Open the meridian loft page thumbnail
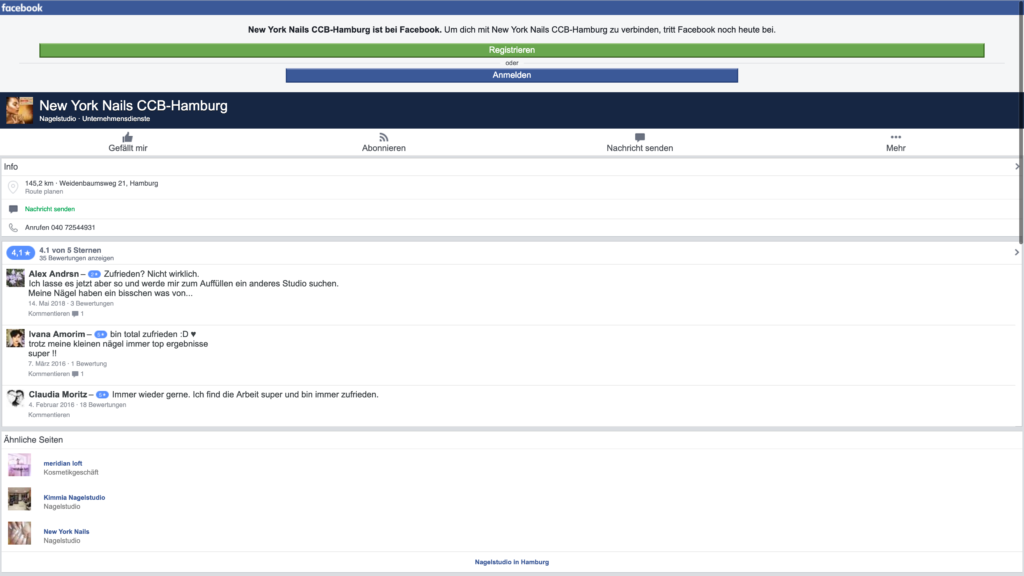The width and height of the screenshot is (1024, 576). pos(19,465)
